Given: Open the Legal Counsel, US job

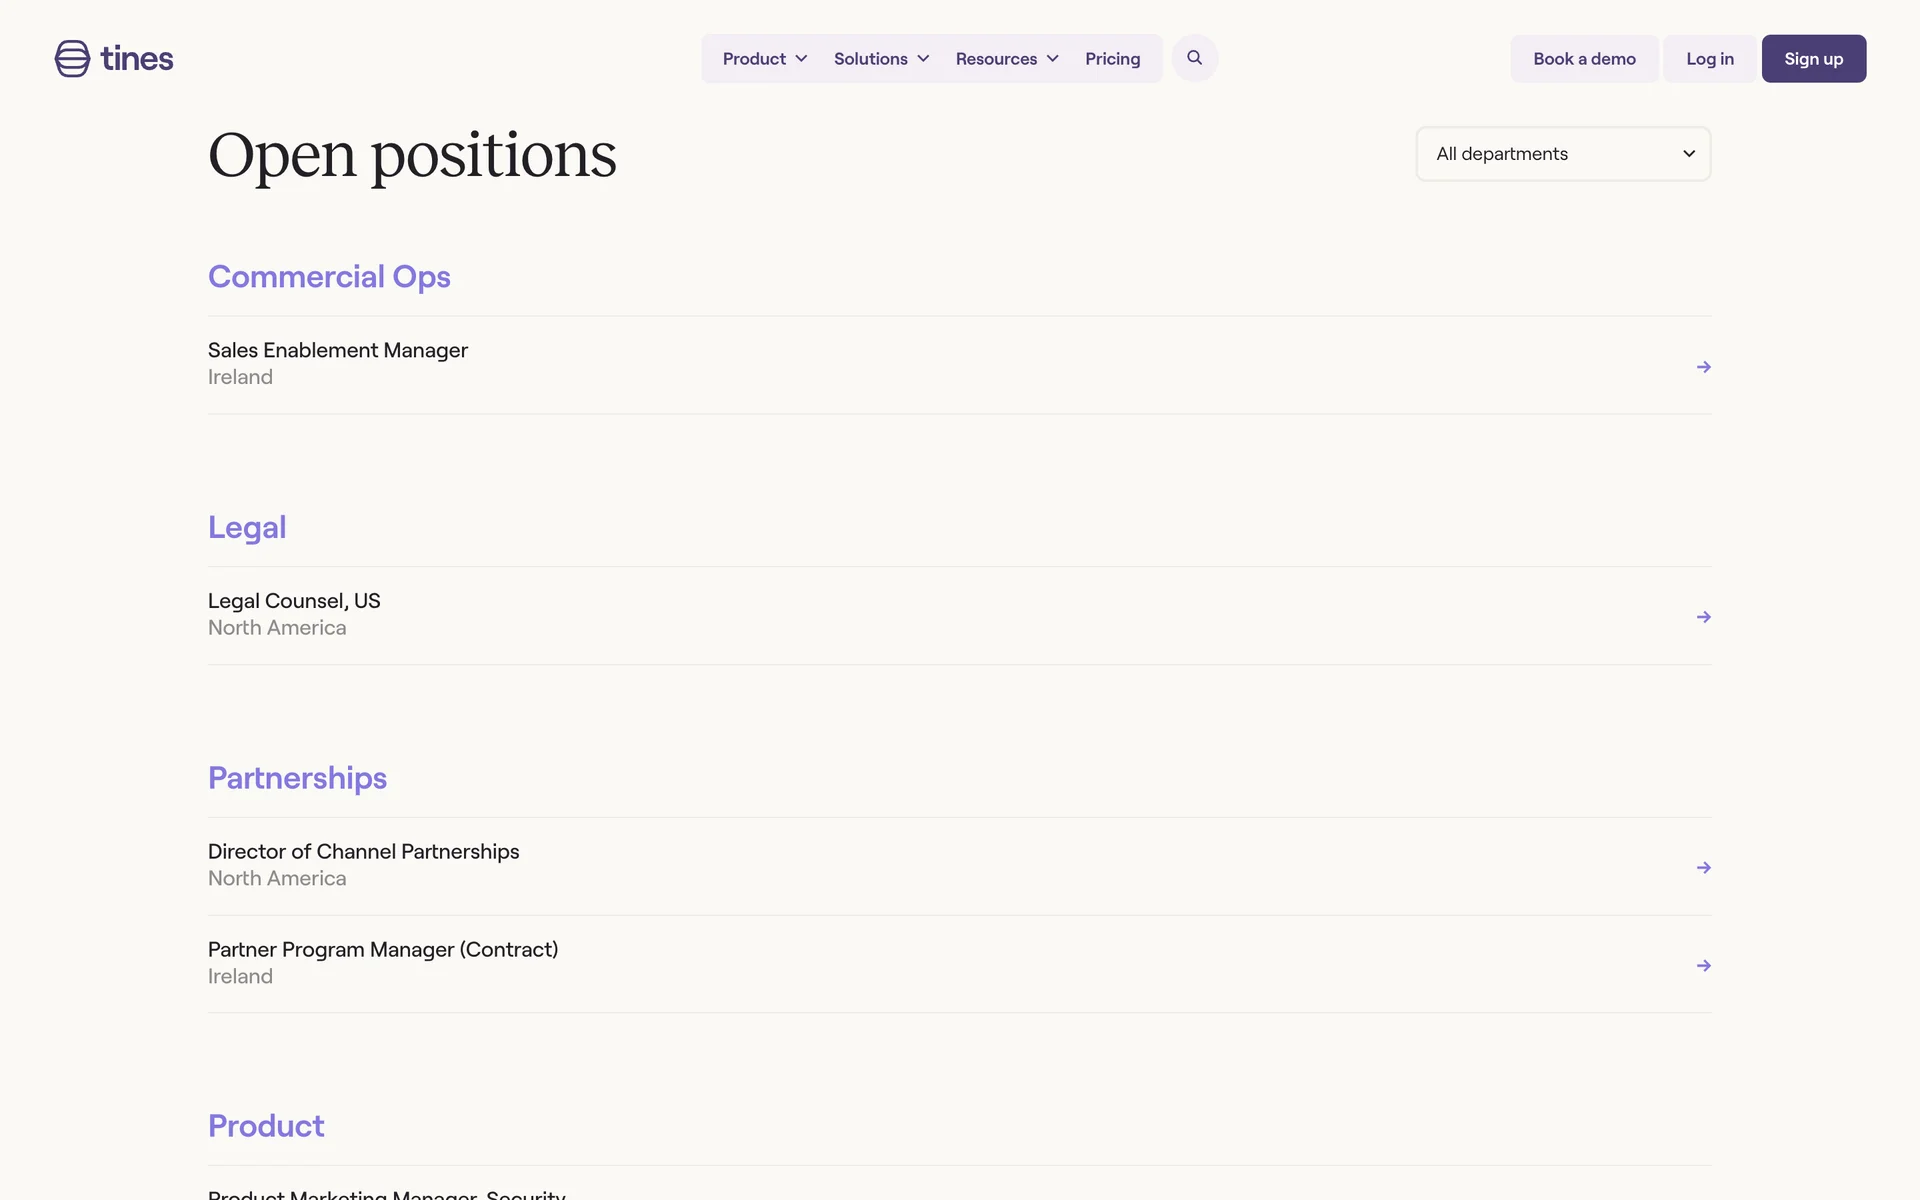Looking at the screenshot, I should (x=294, y=601).
